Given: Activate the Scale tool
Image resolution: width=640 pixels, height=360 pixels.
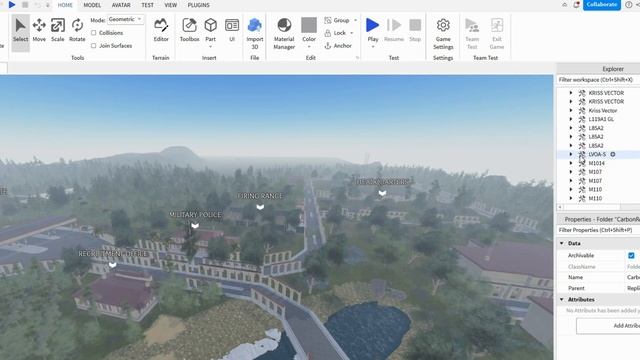Looking at the screenshot, I should [58, 31].
